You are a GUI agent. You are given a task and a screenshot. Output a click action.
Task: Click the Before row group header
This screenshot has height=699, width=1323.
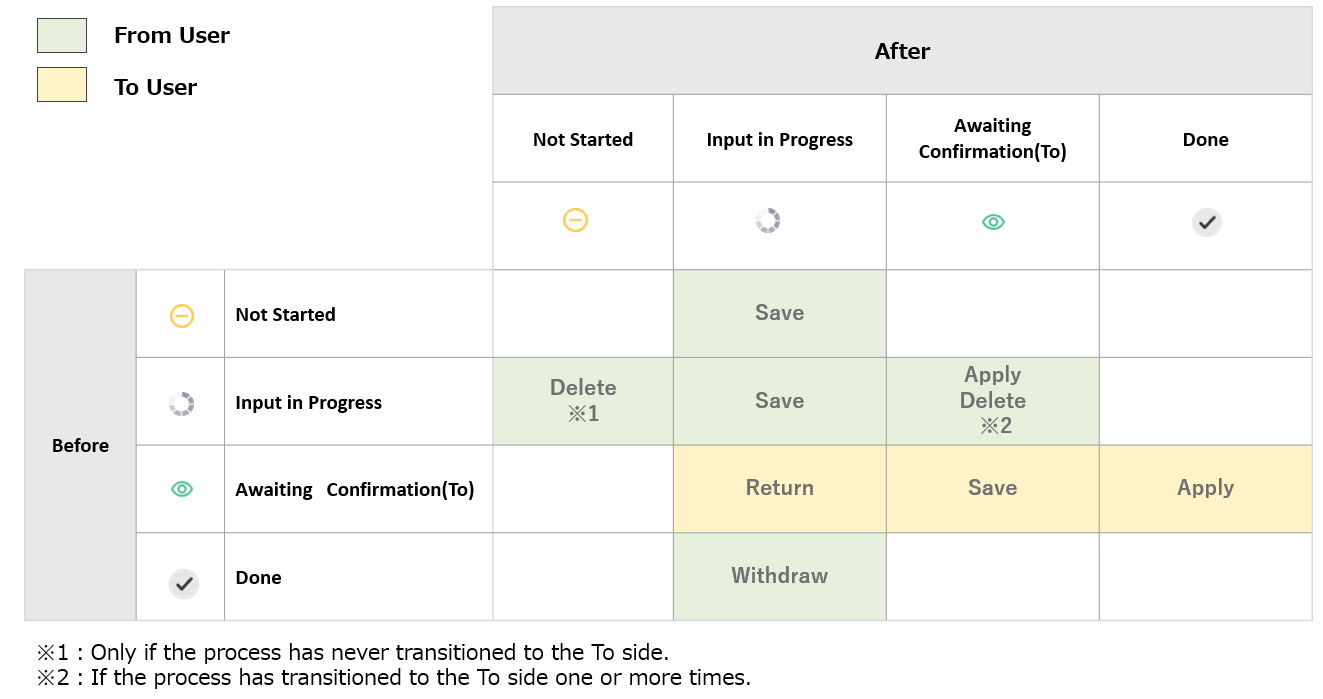click(80, 445)
